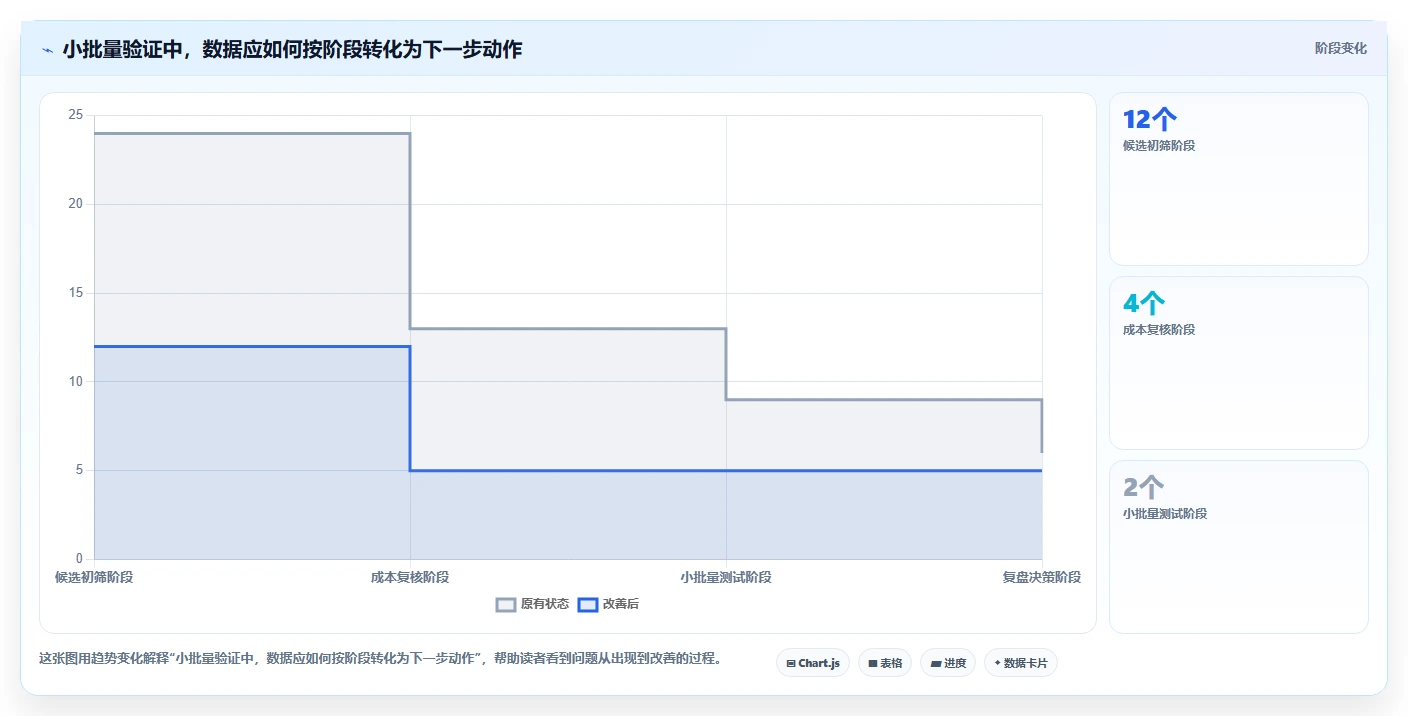The height and width of the screenshot is (716, 1408).
Task: Click the 复盘决策阶段 x-axis label
Action: pyautogui.click(x=1042, y=577)
